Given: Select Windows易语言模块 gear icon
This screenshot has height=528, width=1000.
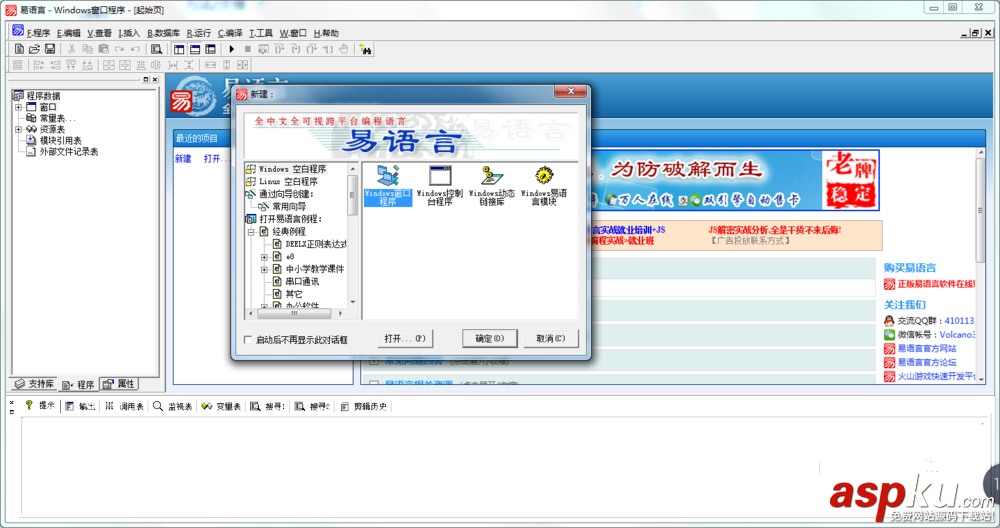Looking at the screenshot, I should click(543, 185).
